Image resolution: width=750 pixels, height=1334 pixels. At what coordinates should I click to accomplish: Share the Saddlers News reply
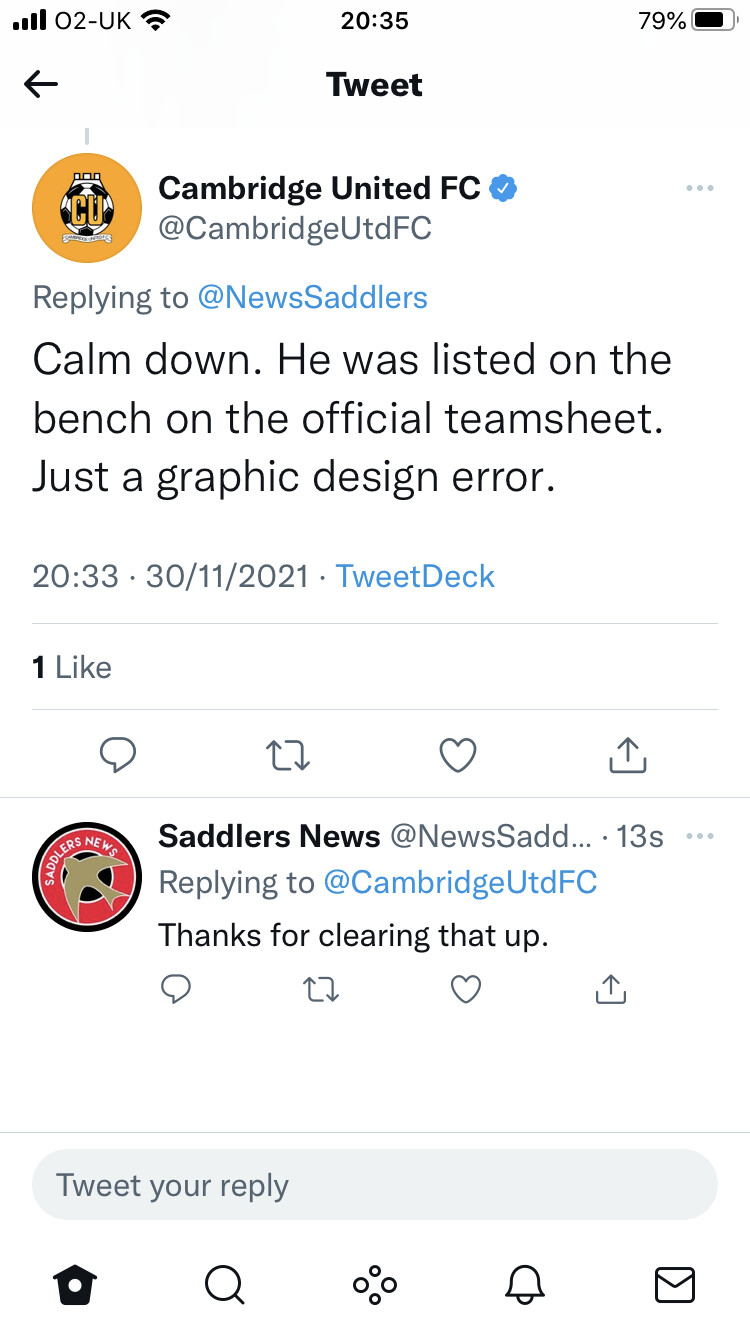[610, 989]
